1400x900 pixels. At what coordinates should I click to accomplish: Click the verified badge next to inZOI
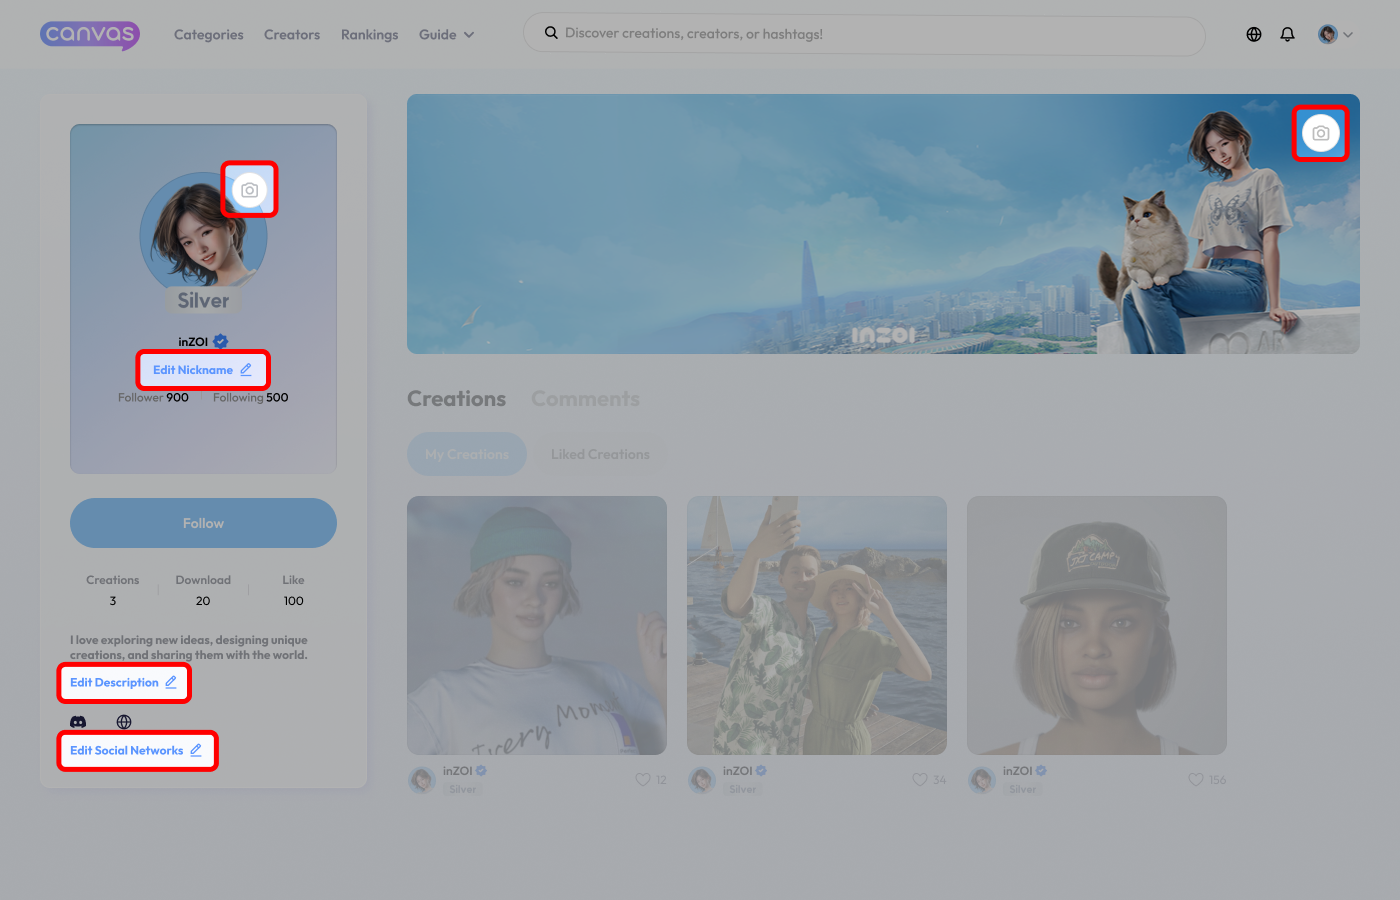220,340
